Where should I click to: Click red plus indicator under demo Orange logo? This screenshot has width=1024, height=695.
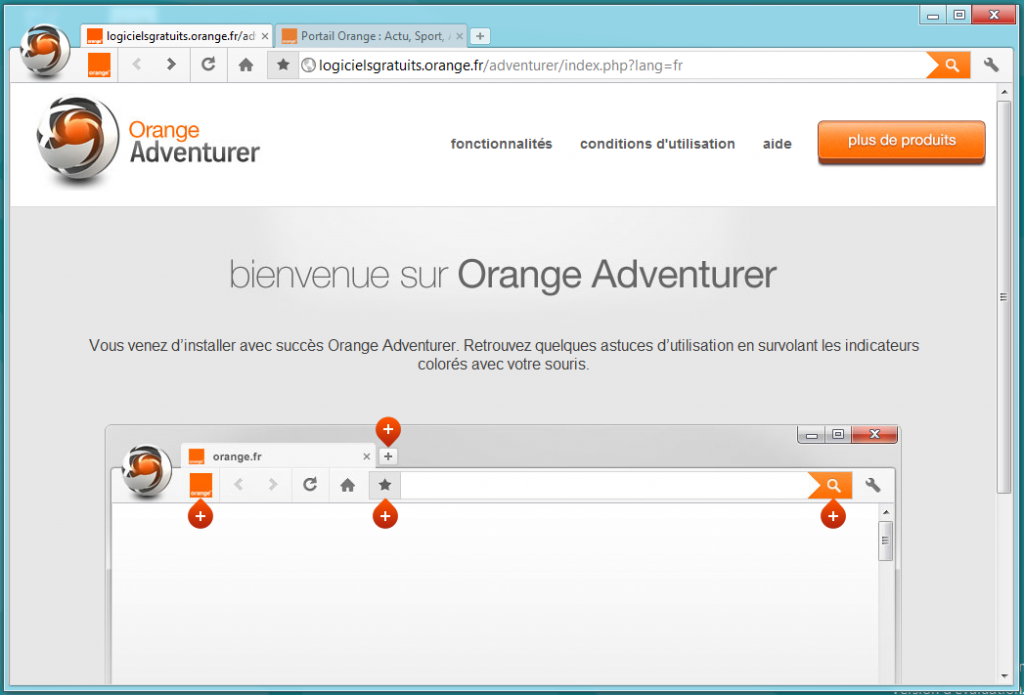200,515
